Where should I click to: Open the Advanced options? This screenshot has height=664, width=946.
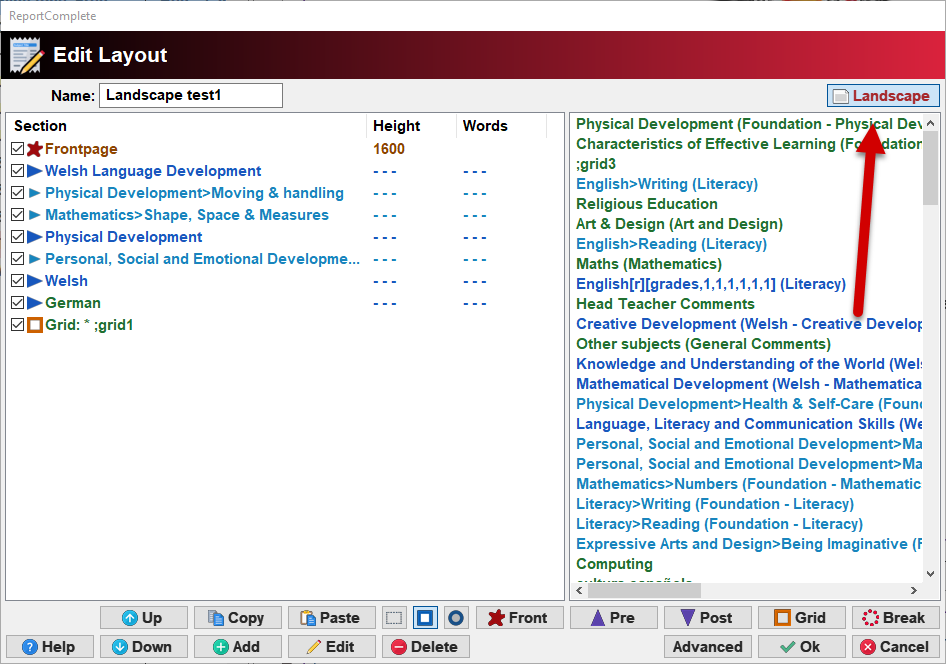point(708,647)
